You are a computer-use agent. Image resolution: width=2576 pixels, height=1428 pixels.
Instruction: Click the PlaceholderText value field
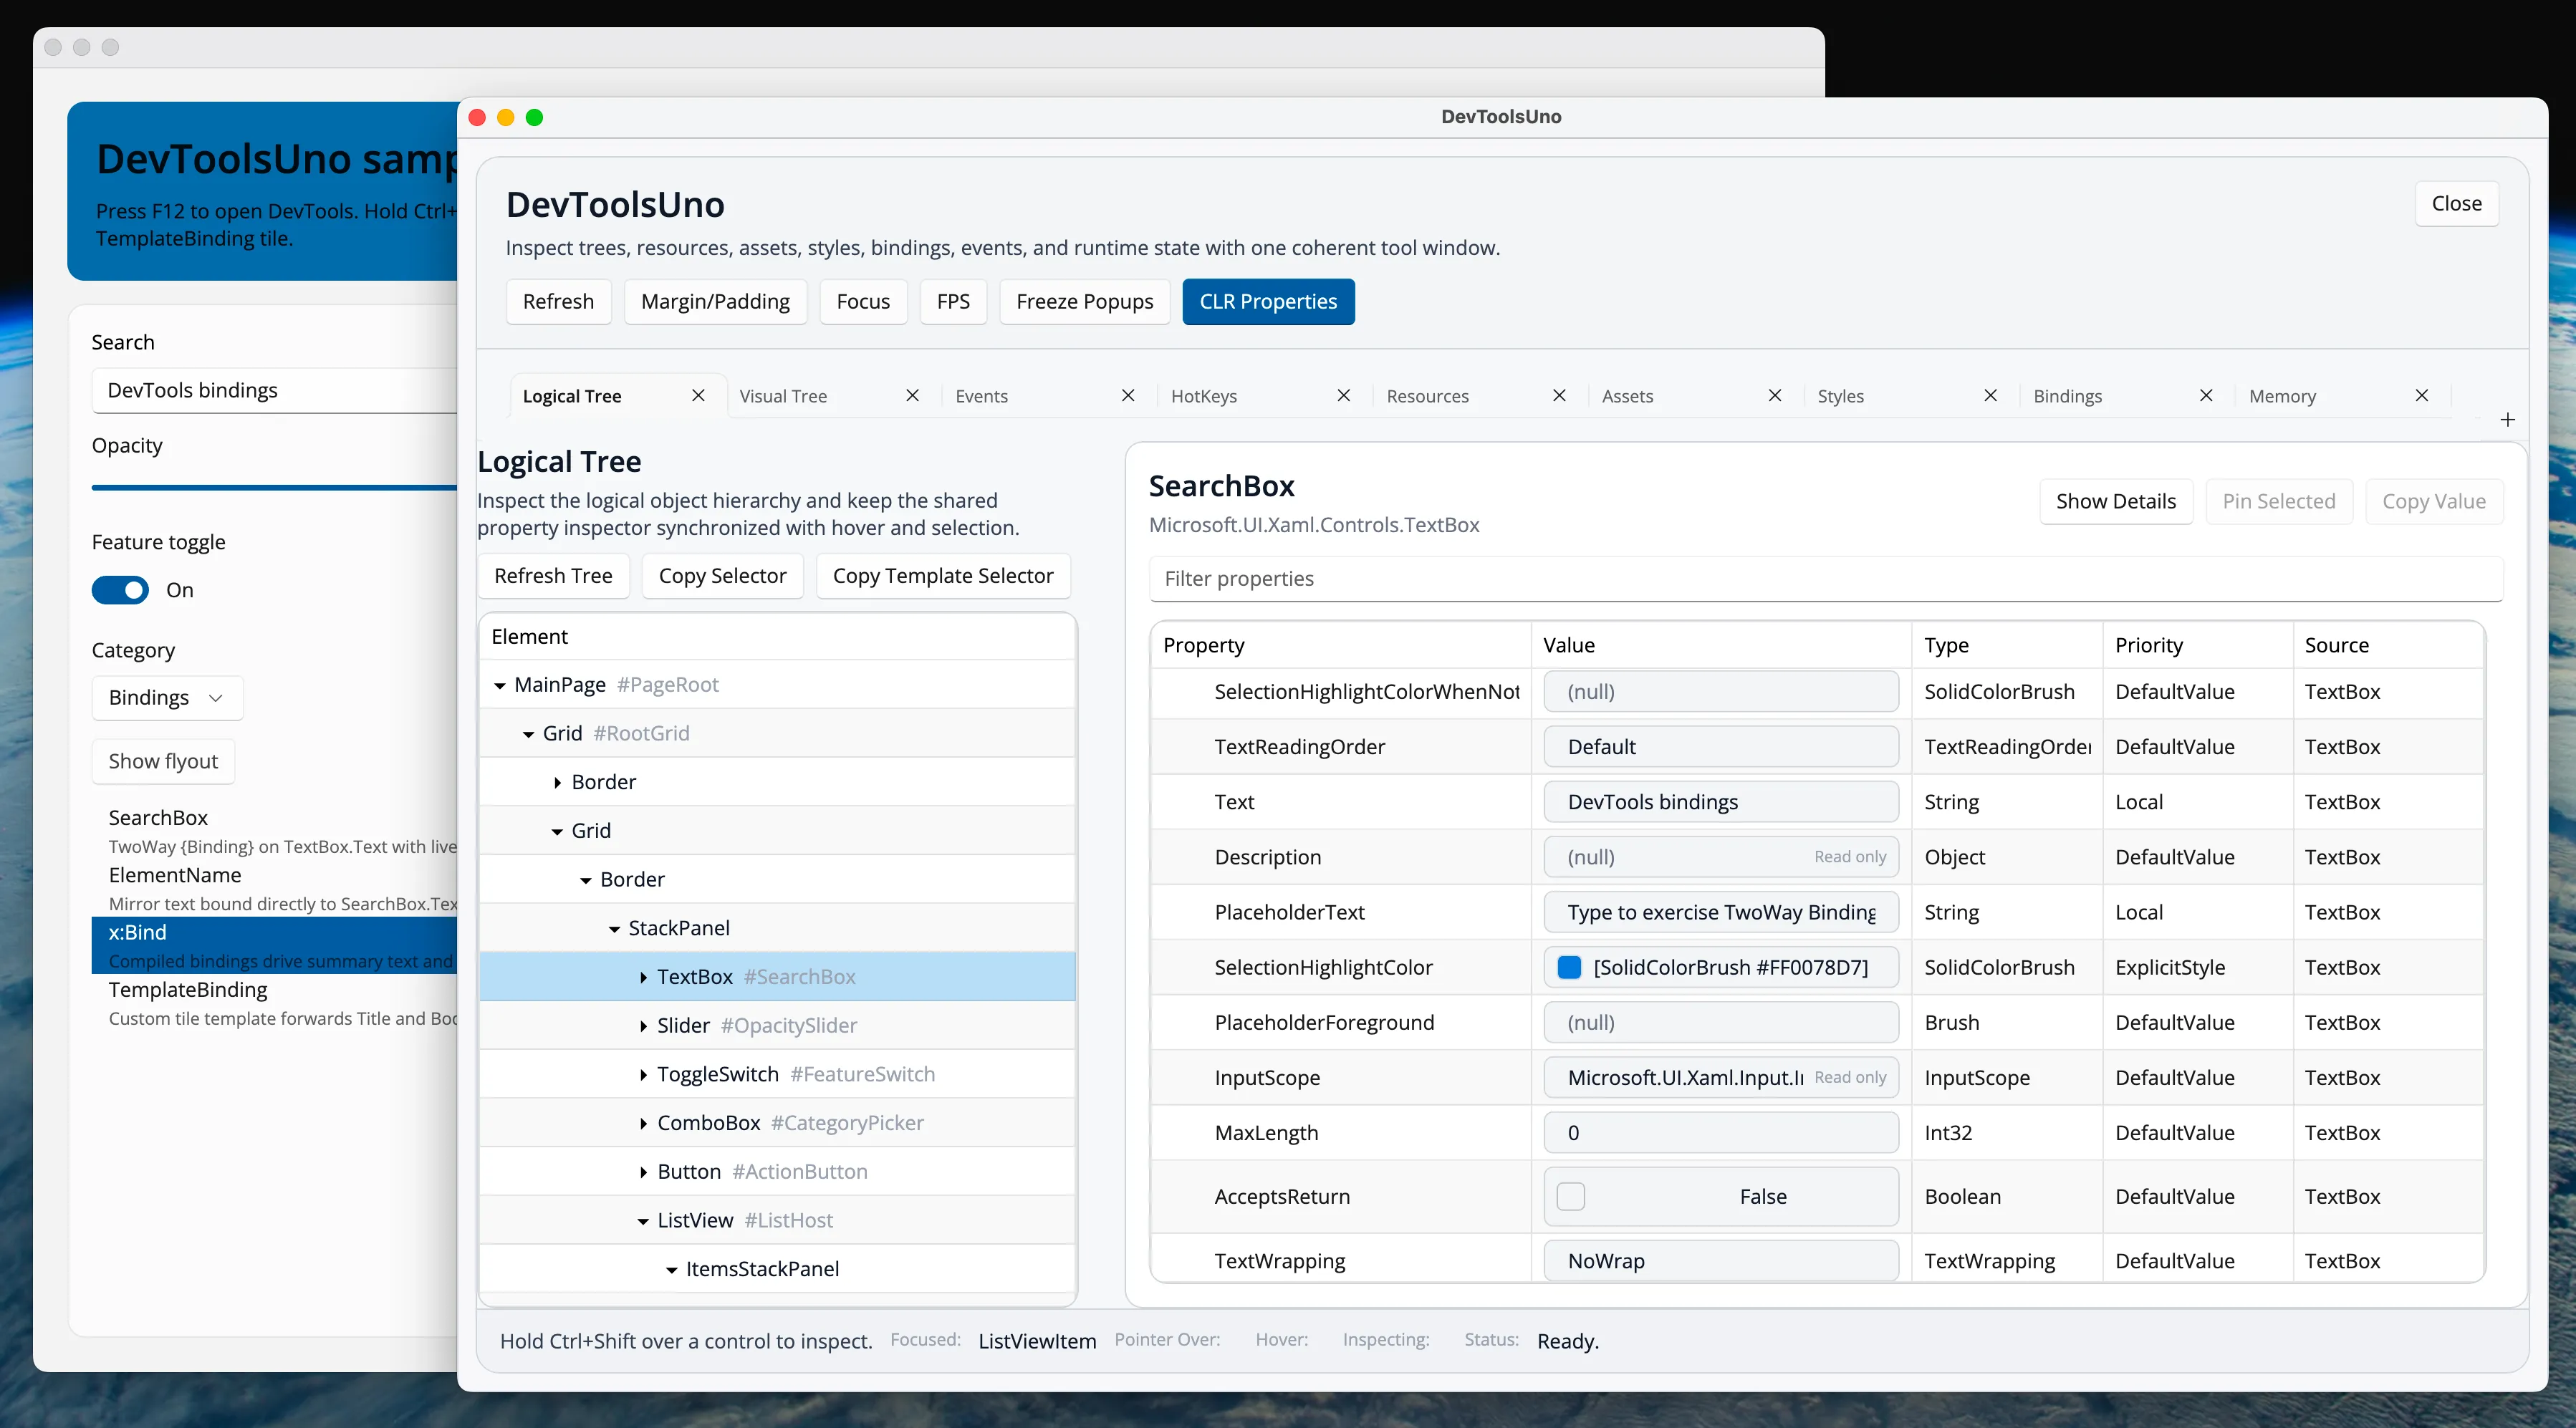(x=1720, y=913)
